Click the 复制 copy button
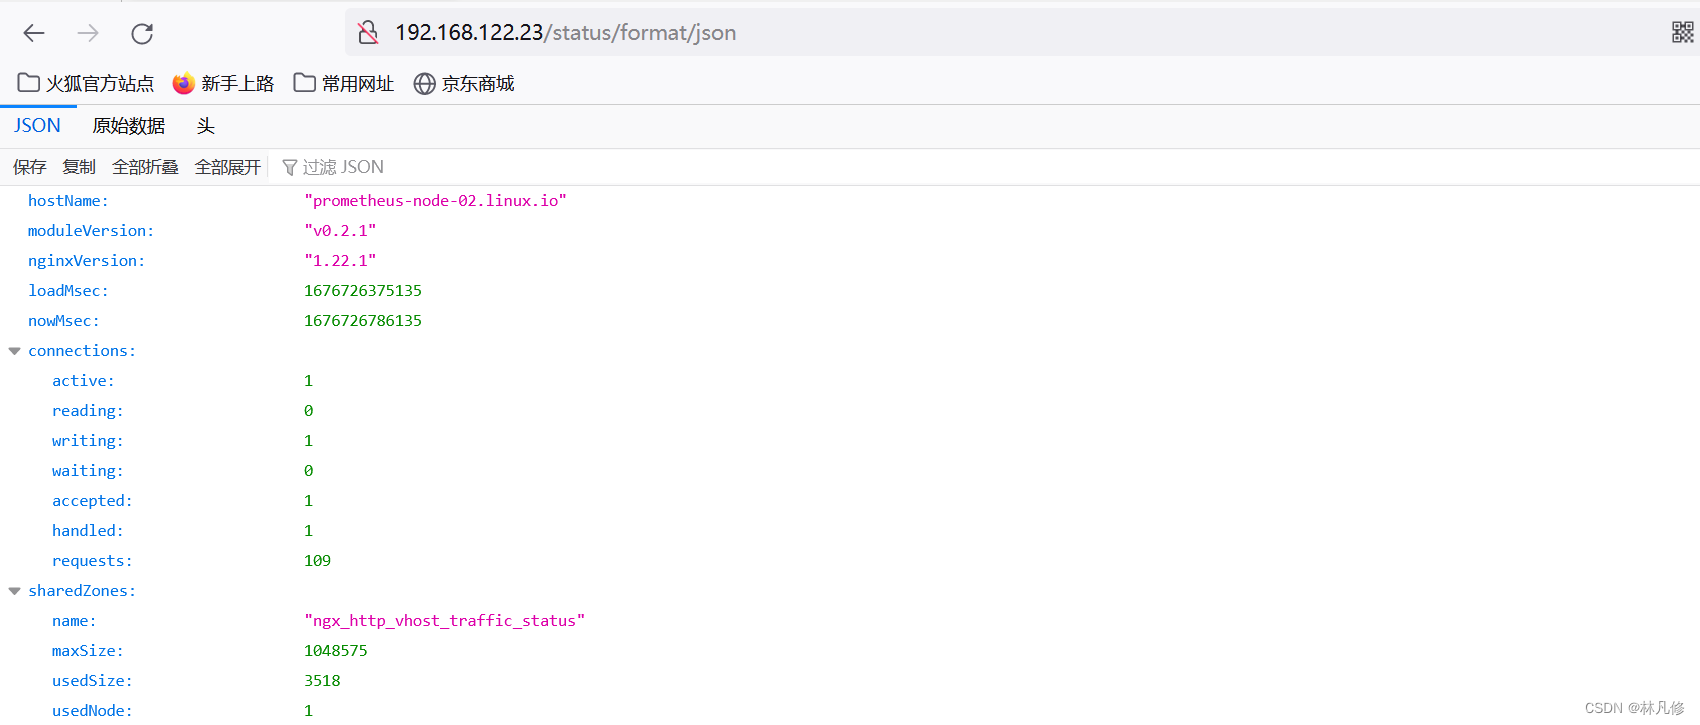 pos(79,167)
